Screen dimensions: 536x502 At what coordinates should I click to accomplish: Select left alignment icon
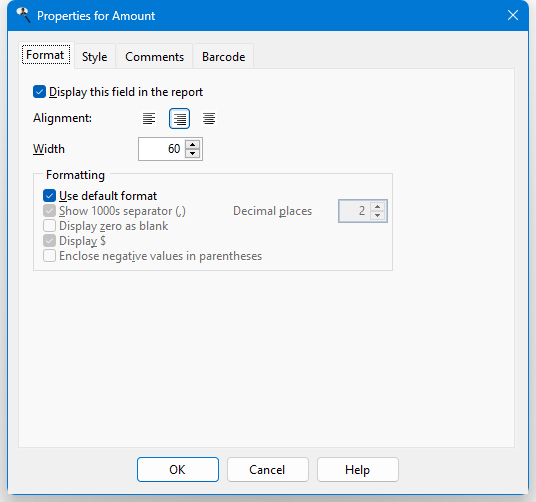pyautogui.click(x=149, y=119)
